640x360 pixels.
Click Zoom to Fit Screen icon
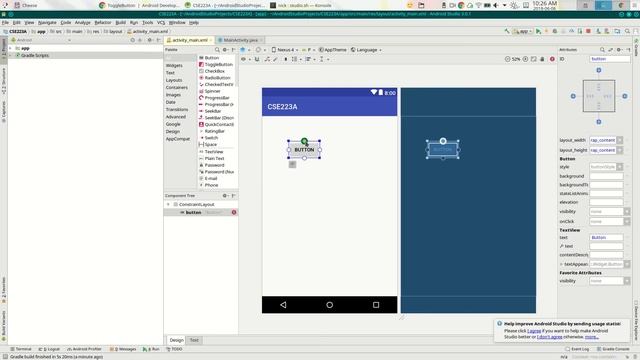(533, 59)
